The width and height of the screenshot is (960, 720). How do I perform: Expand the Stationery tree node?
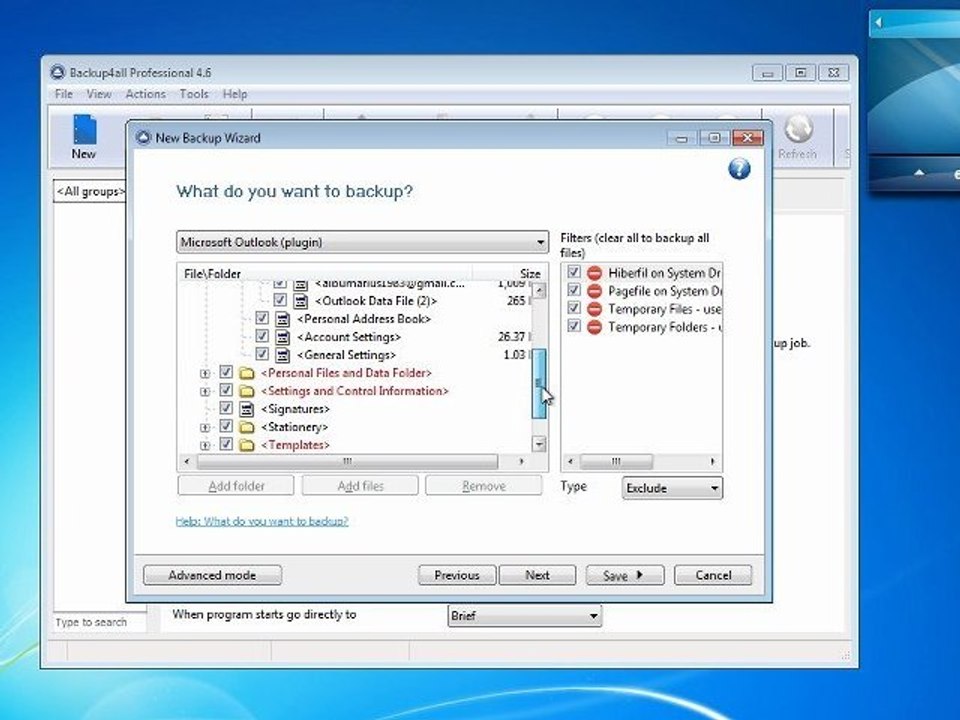tap(205, 427)
